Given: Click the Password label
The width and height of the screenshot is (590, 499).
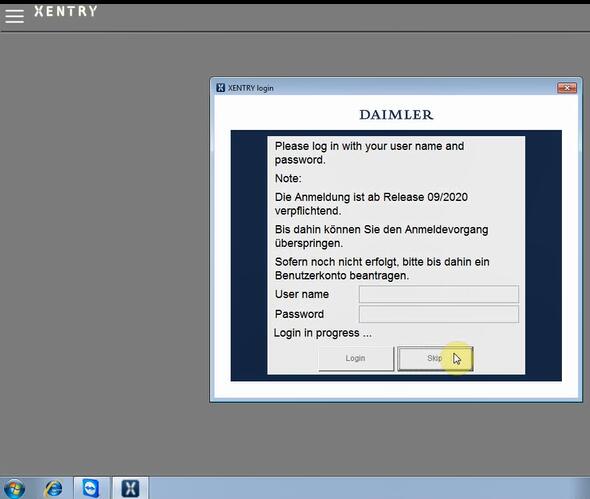Looking at the screenshot, I should (x=299, y=314).
